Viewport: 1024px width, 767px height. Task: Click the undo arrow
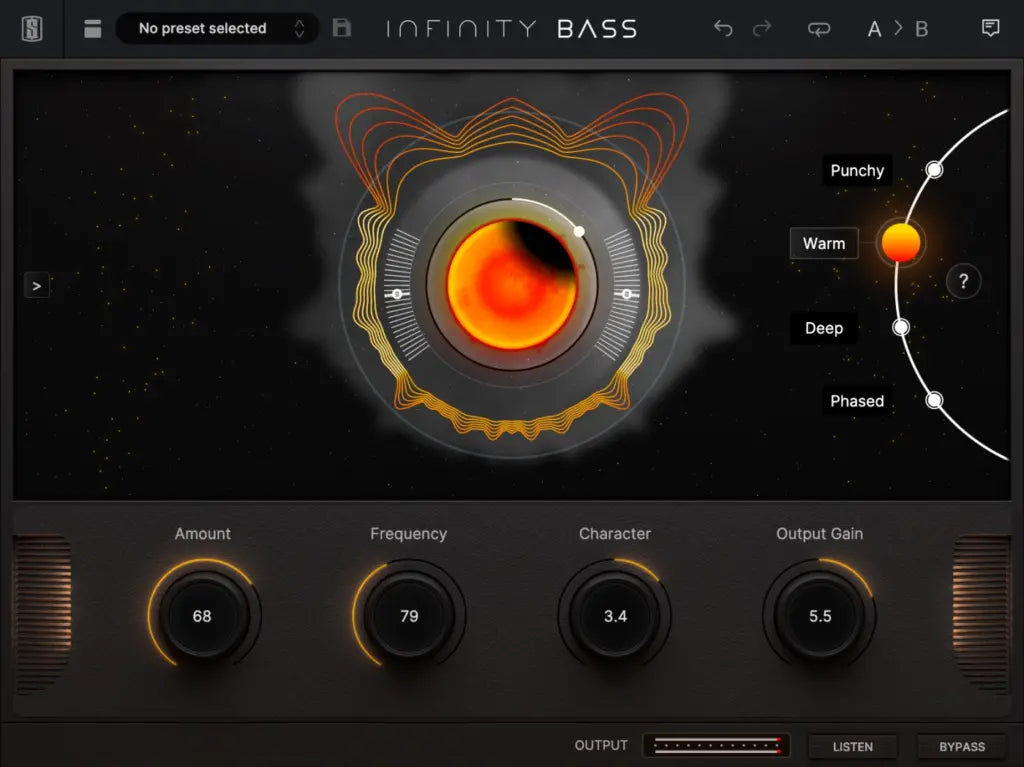pyautogui.click(x=723, y=28)
